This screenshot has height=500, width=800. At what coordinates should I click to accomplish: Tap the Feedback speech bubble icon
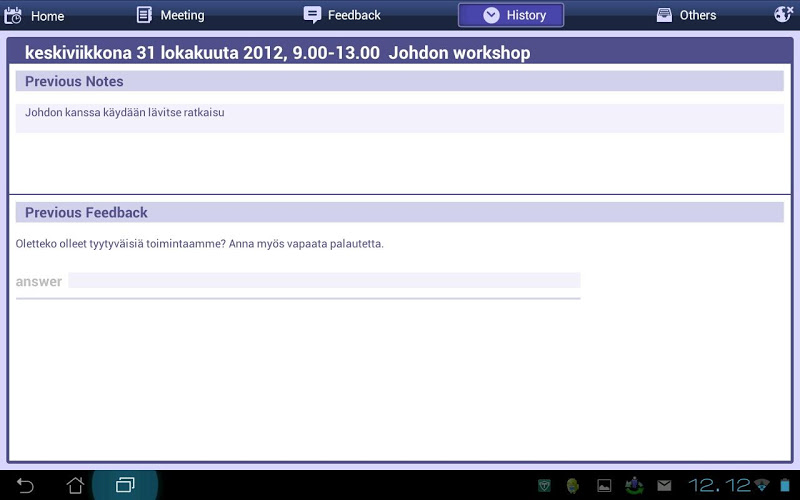(312, 15)
